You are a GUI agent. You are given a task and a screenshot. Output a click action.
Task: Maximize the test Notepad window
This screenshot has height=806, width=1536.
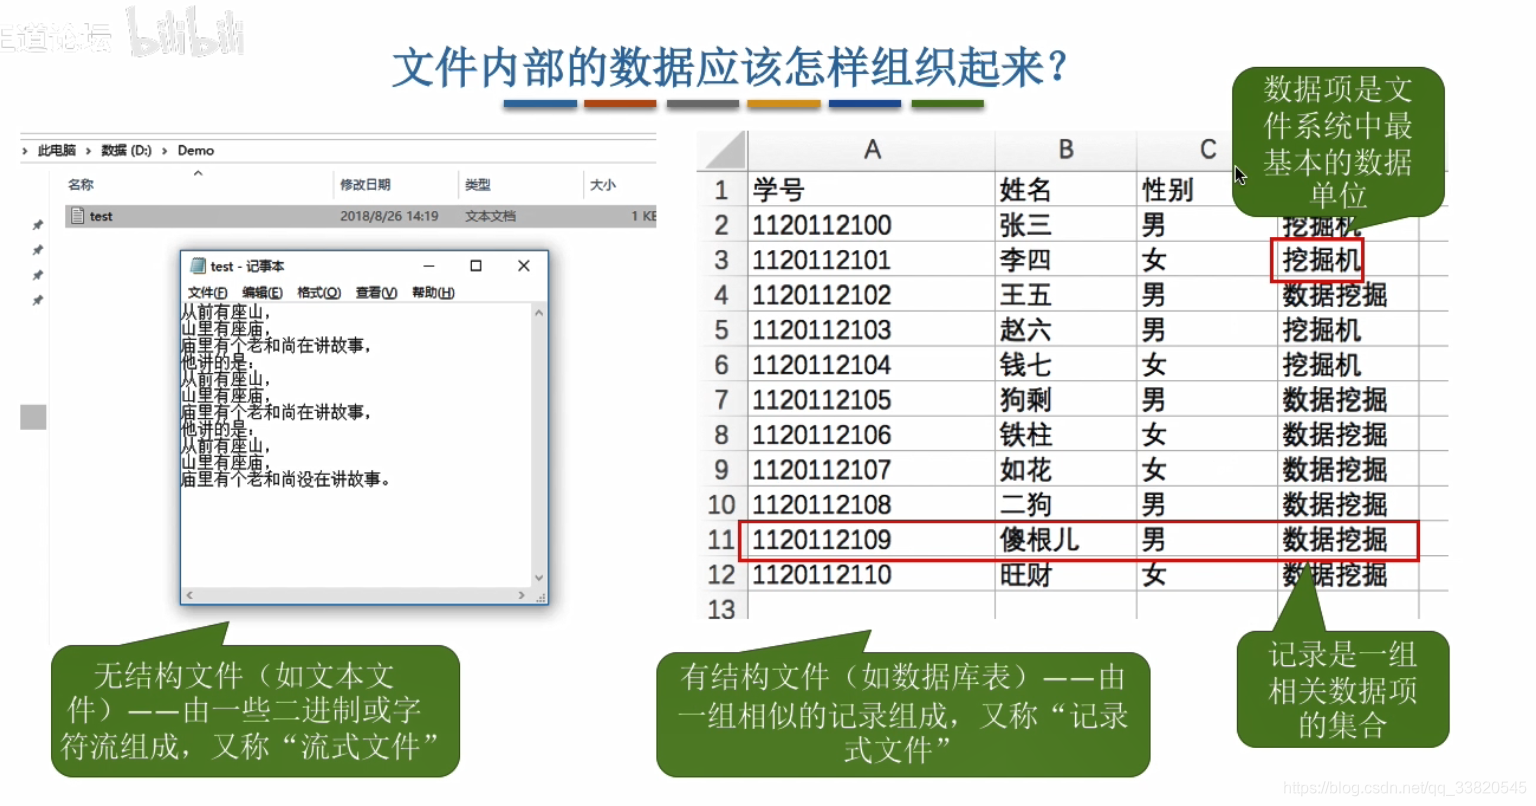tap(476, 266)
